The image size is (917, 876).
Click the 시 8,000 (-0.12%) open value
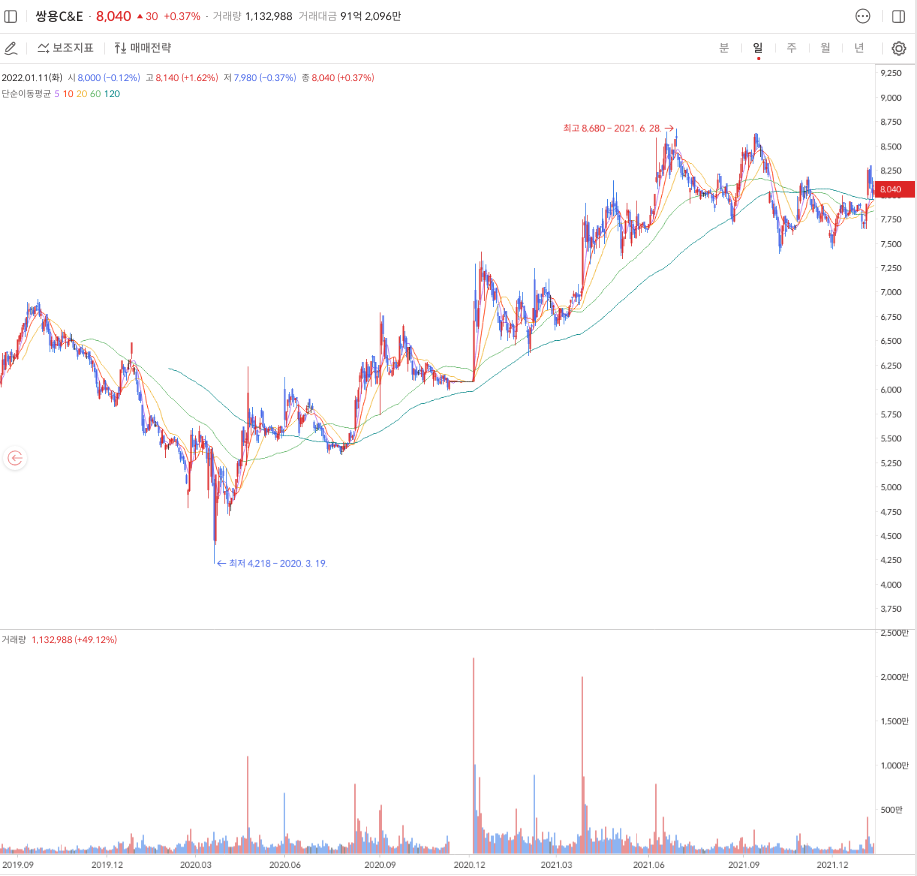pyautogui.click(x=104, y=78)
